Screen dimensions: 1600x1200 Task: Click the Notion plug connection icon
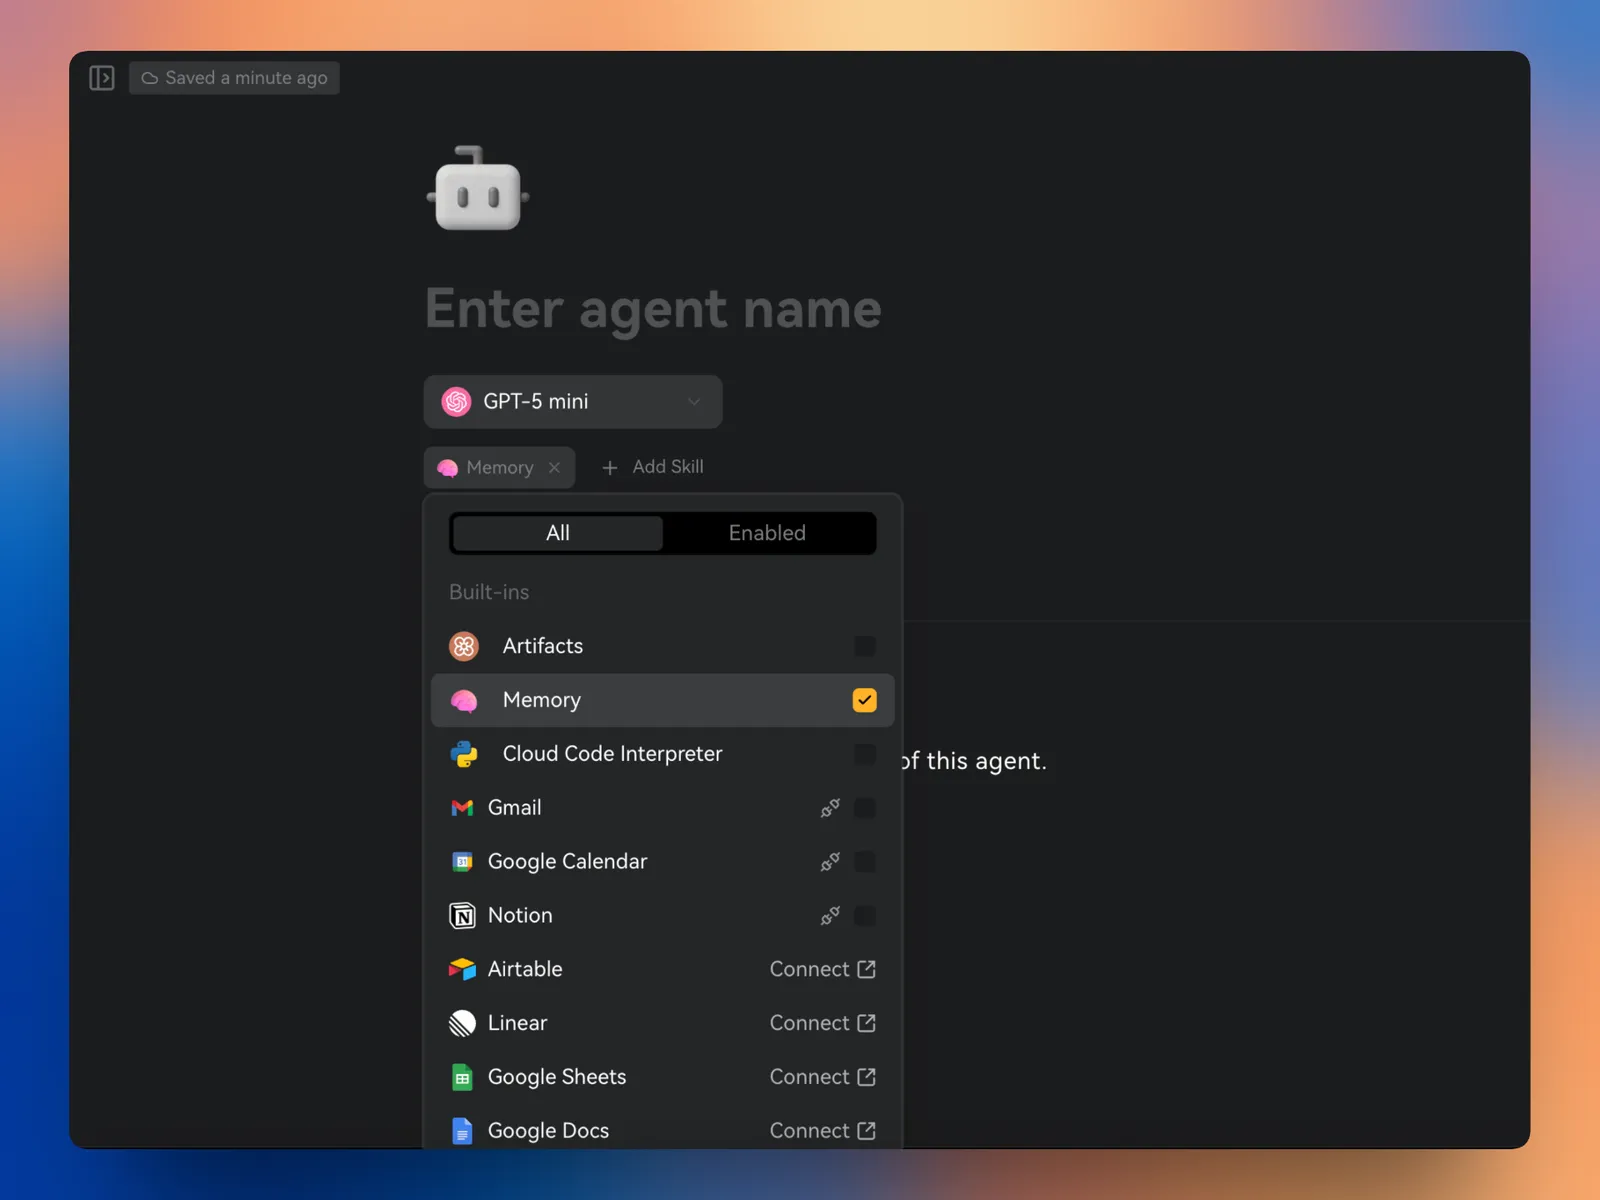(x=830, y=916)
